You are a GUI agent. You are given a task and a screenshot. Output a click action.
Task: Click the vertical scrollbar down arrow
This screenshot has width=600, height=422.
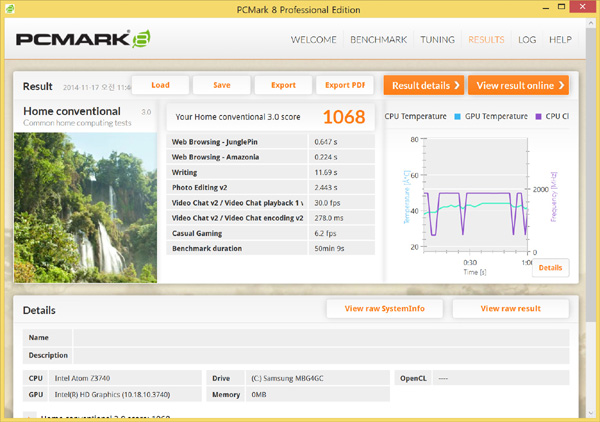(x=591, y=413)
